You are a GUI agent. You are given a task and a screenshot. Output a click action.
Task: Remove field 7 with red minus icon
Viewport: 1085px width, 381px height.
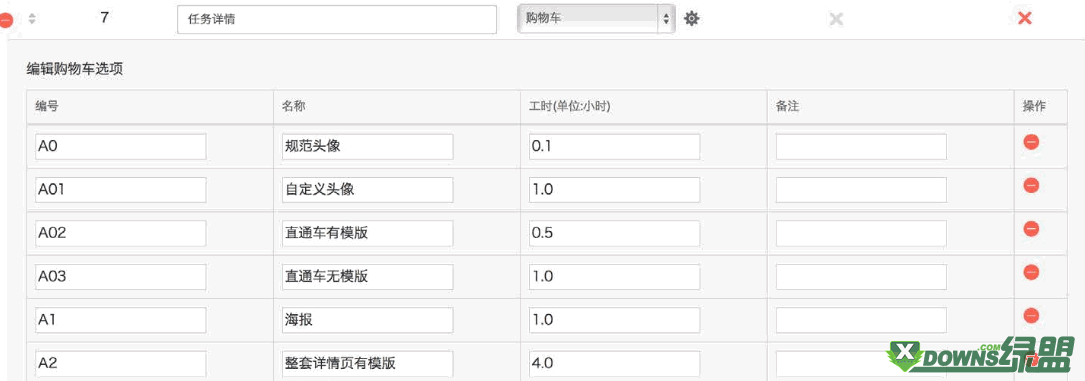click(5, 21)
